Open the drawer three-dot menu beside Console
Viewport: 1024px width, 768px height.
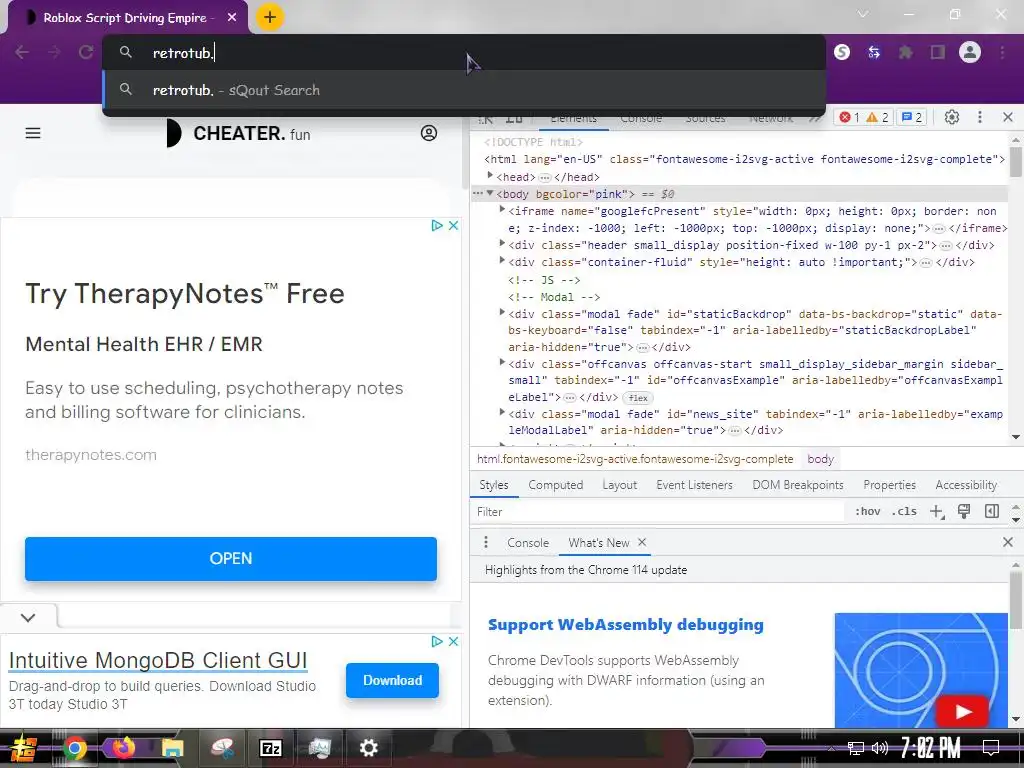485,542
